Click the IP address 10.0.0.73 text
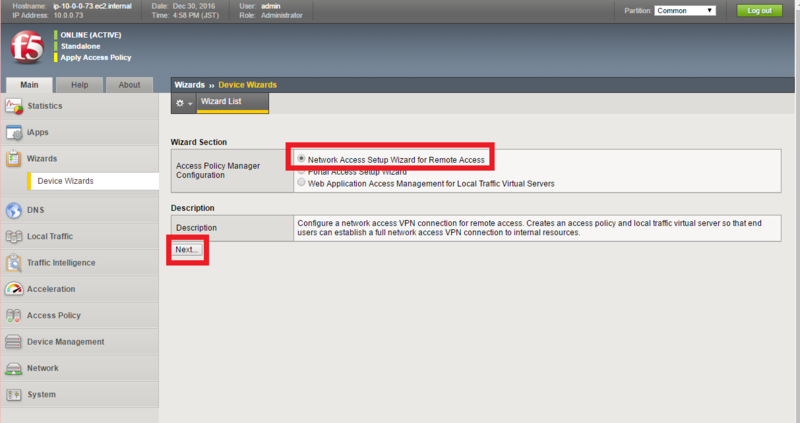This screenshot has width=800, height=423. [x=68, y=15]
